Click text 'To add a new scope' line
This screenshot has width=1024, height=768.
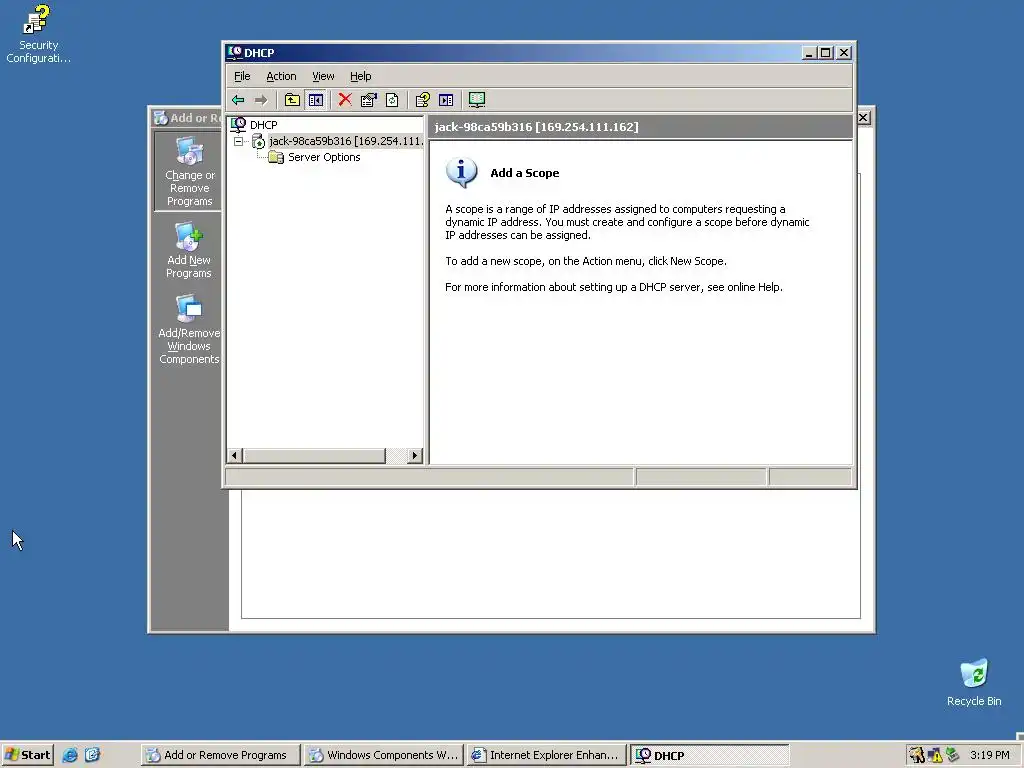point(586,261)
